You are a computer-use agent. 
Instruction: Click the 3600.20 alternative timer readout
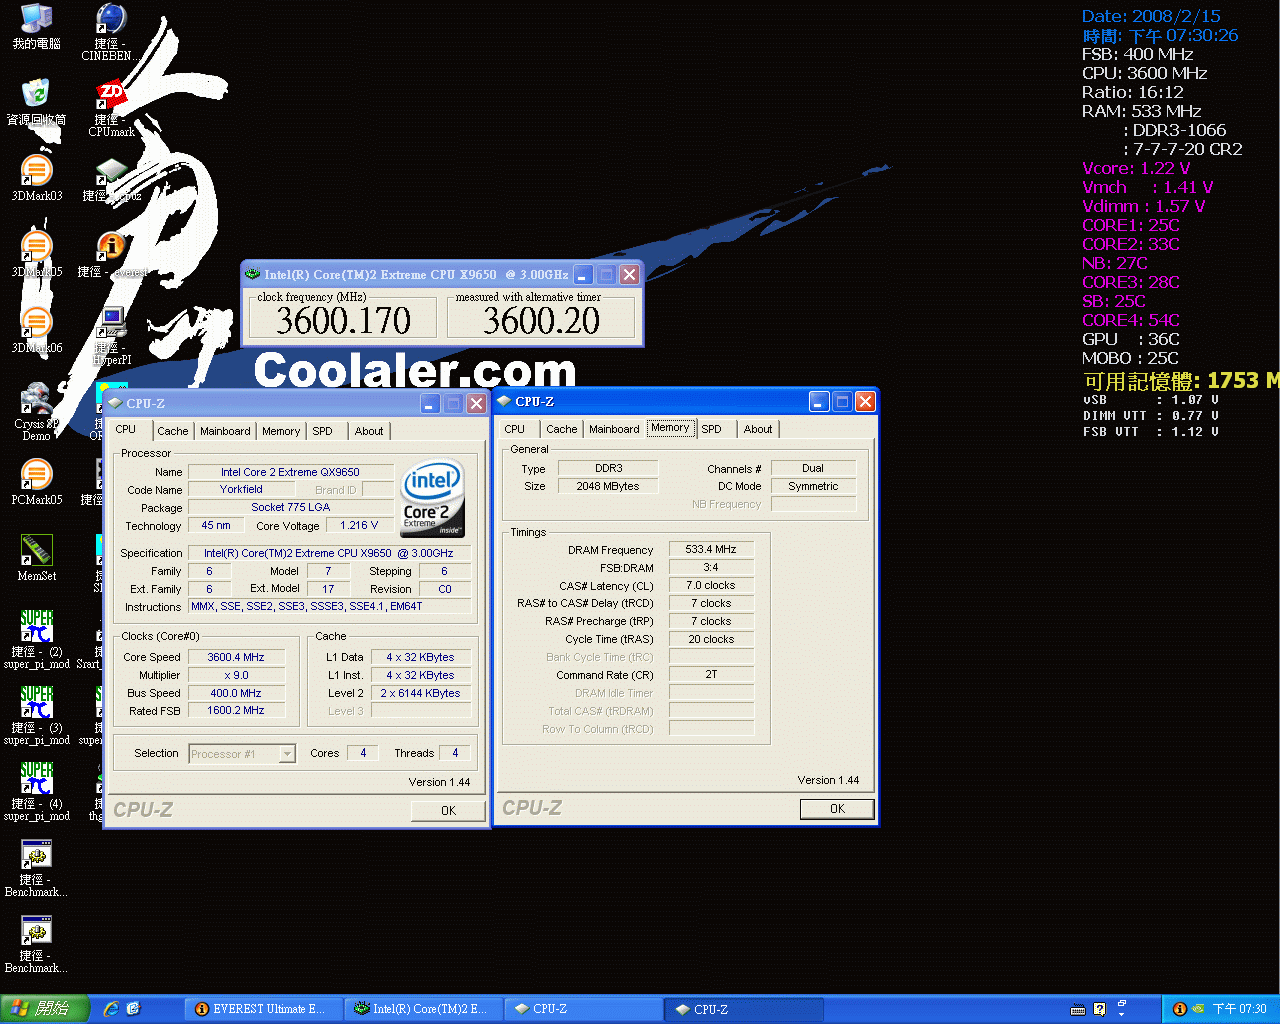point(541,321)
